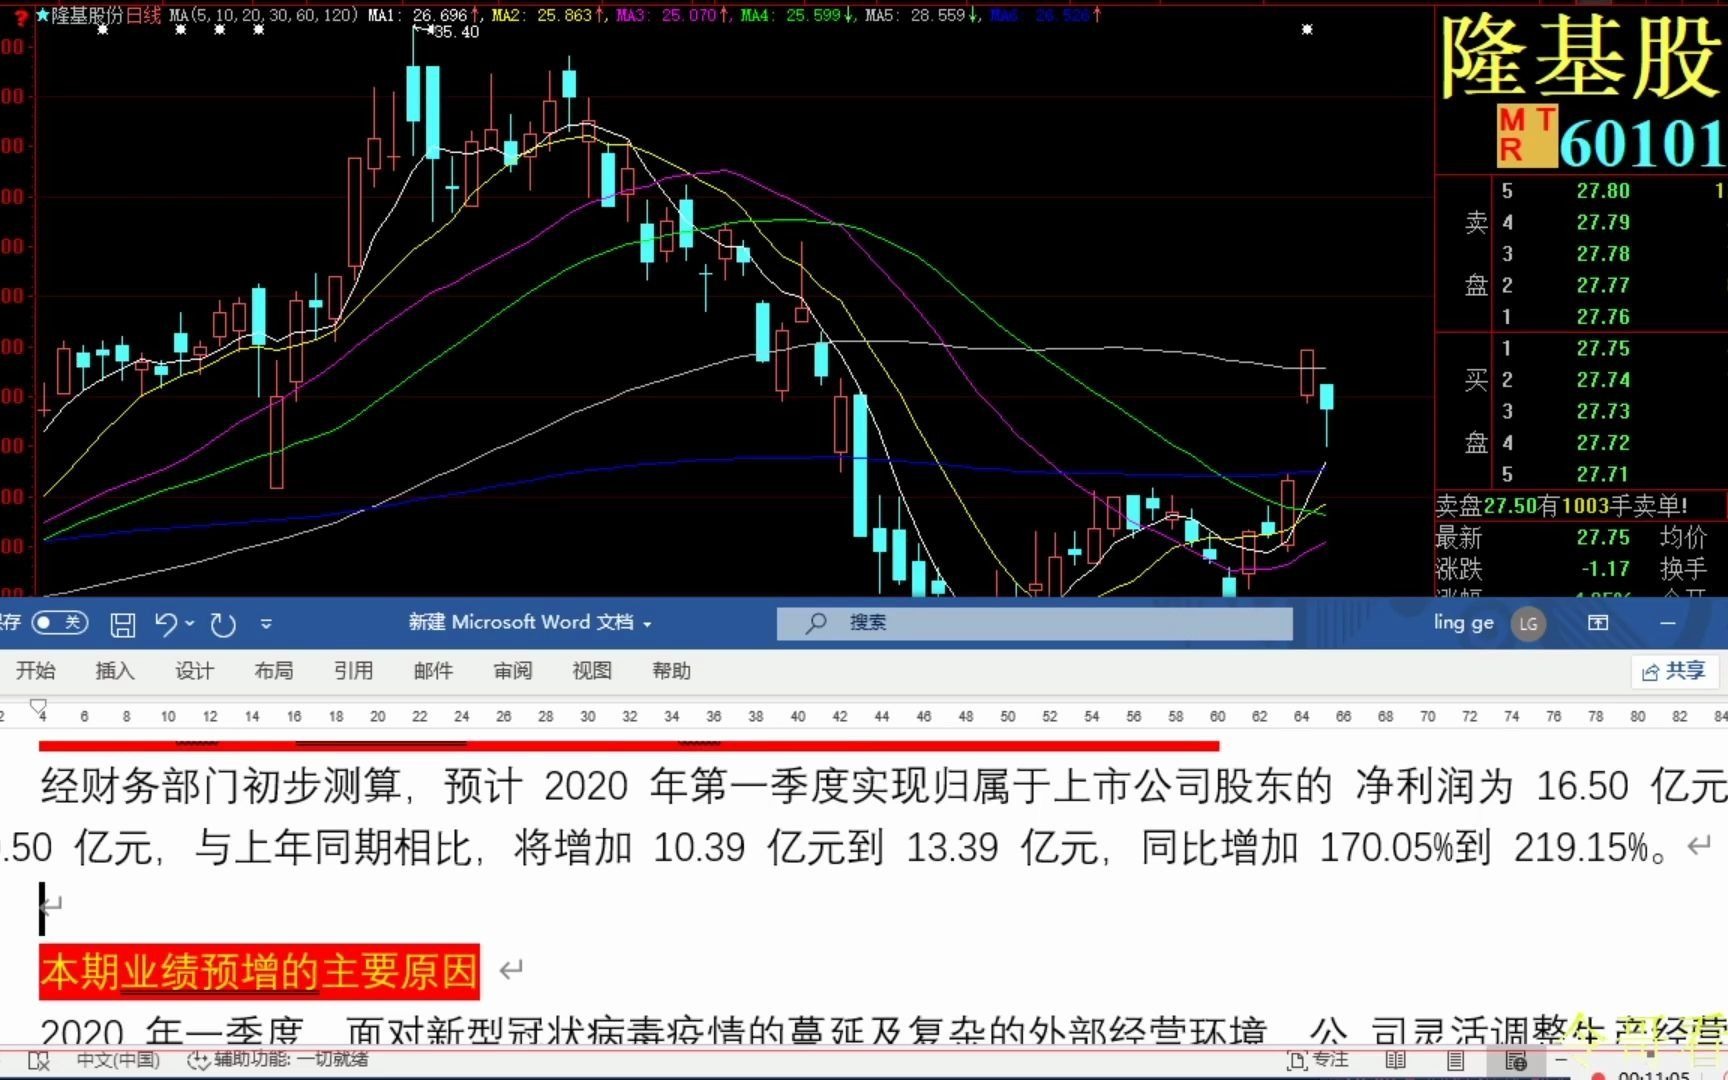This screenshot has height=1080, width=1728.
Task: Open the 邮件 ribbon tab
Action: click(432, 671)
